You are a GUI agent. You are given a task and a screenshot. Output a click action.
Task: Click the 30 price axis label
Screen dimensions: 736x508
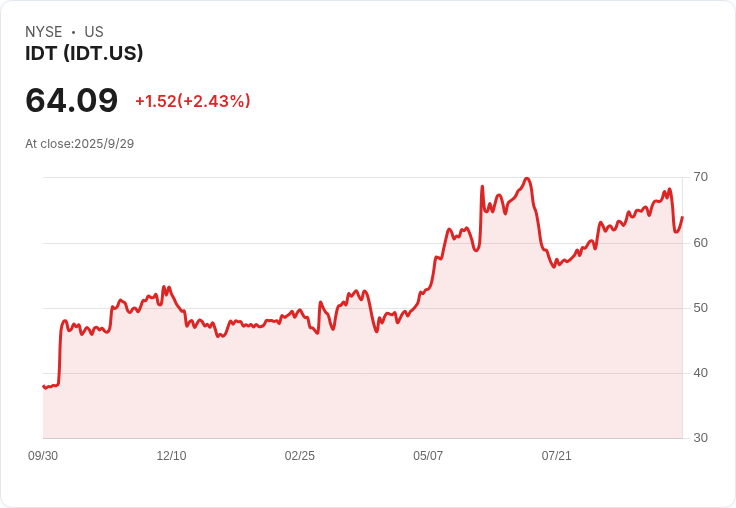pyautogui.click(x=700, y=438)
